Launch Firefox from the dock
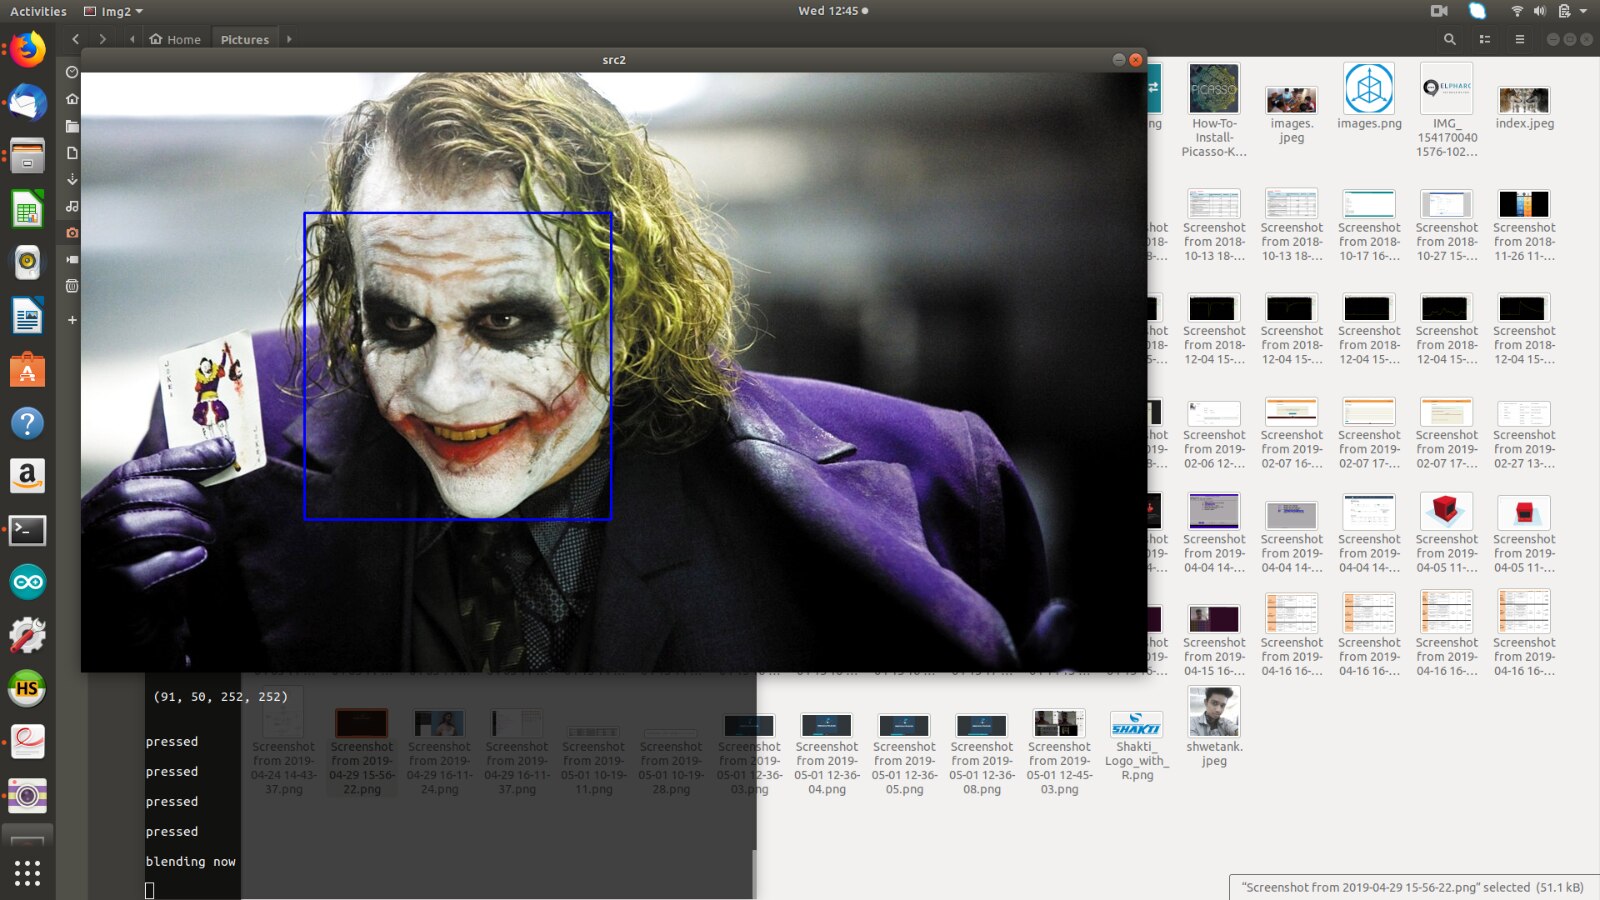1600x900 pixels. pyautogui.click(x=27, y=50)
